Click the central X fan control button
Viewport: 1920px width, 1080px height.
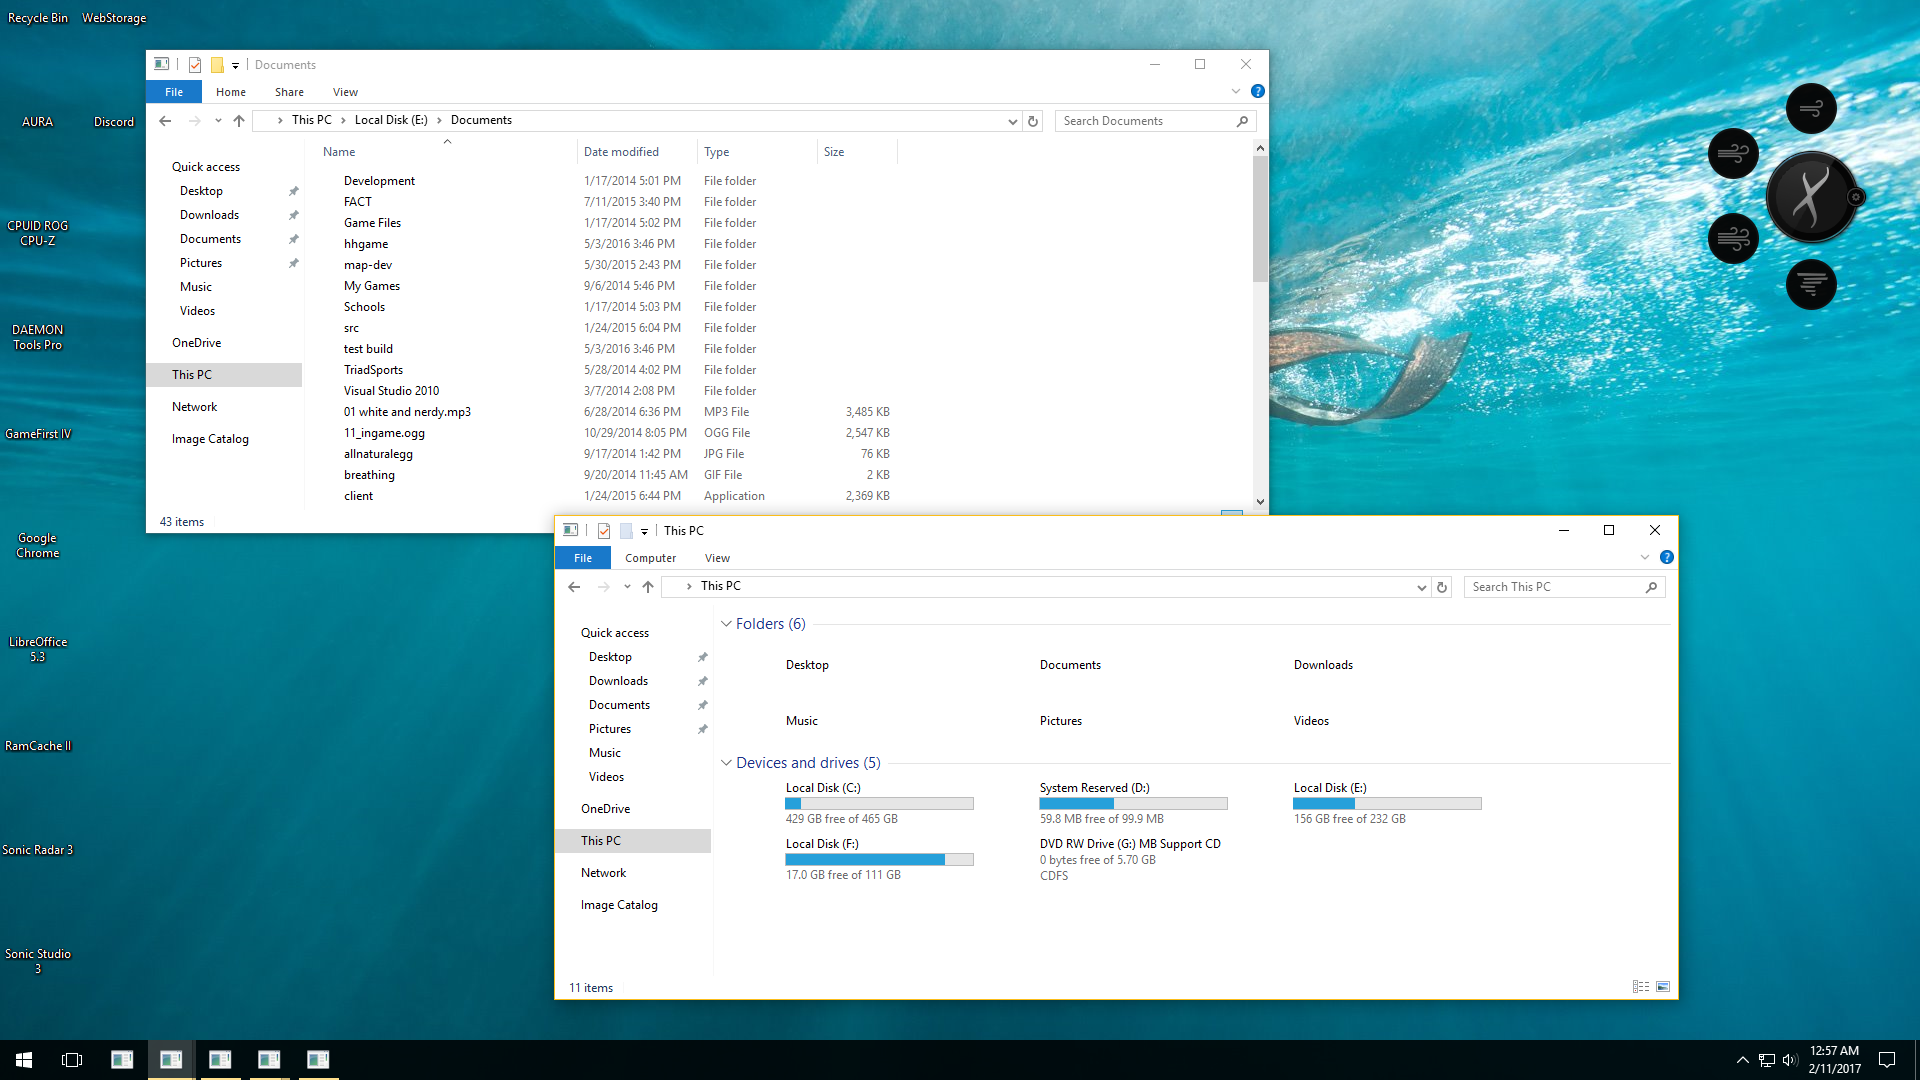[1811, 197]
